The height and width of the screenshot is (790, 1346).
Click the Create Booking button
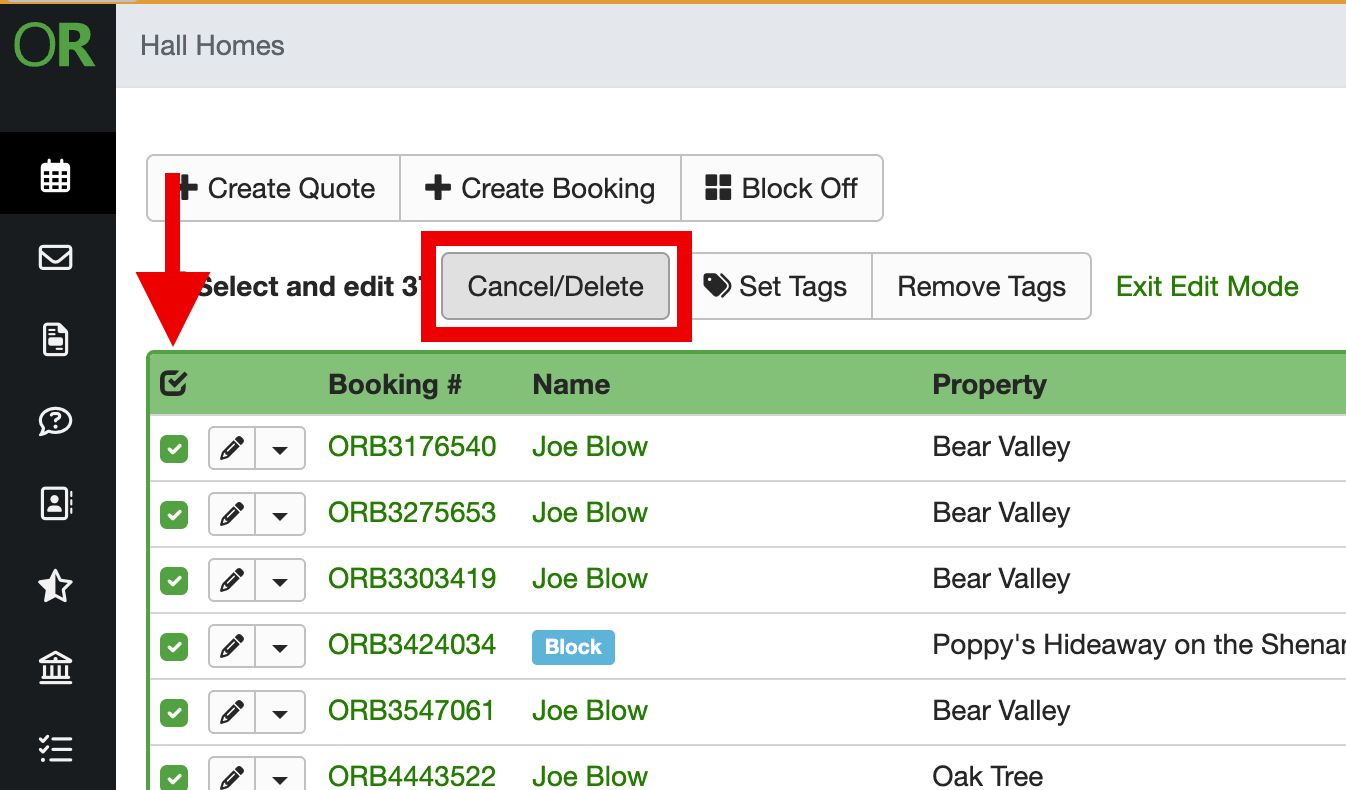pyautogui.click(x=540, y=188)
